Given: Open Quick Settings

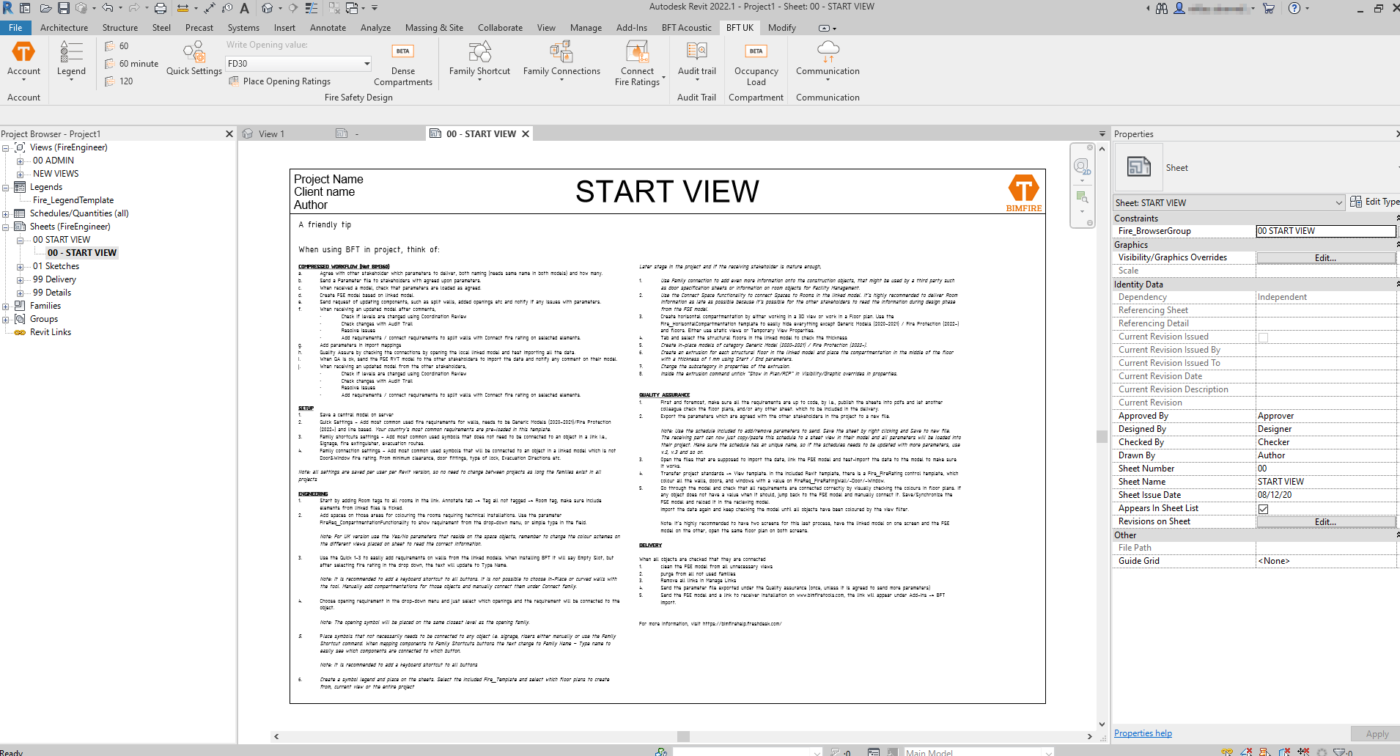Looking at the screenshot, I should coord(194,60).
